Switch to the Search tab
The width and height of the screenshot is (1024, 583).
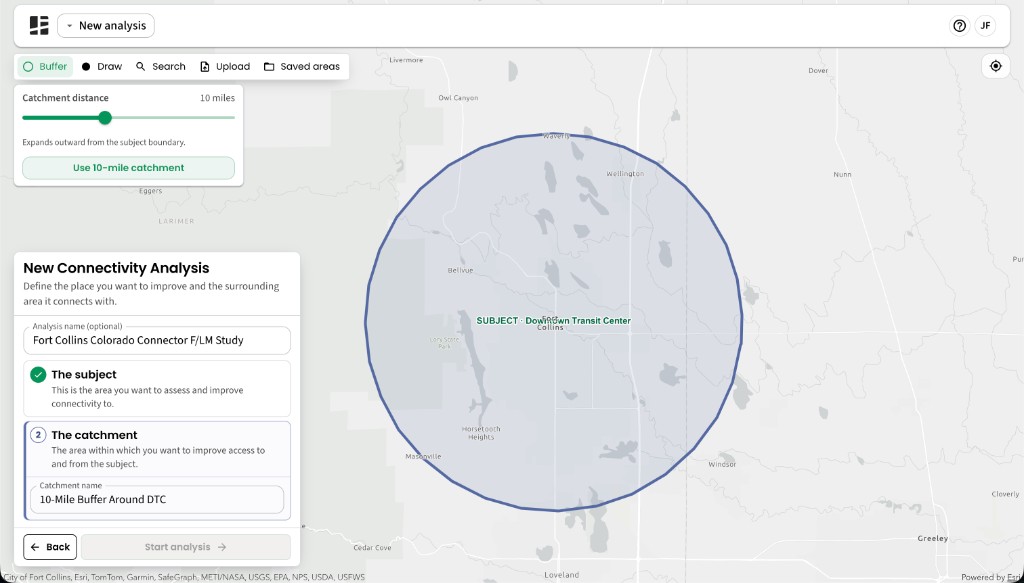tap(161, 67)
